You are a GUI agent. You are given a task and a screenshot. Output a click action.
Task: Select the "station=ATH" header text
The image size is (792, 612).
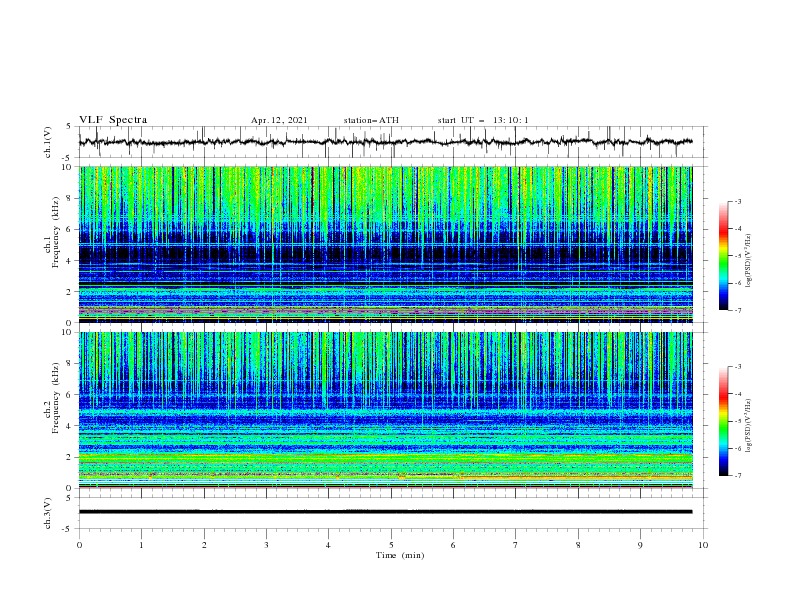(x=371, y=120)
